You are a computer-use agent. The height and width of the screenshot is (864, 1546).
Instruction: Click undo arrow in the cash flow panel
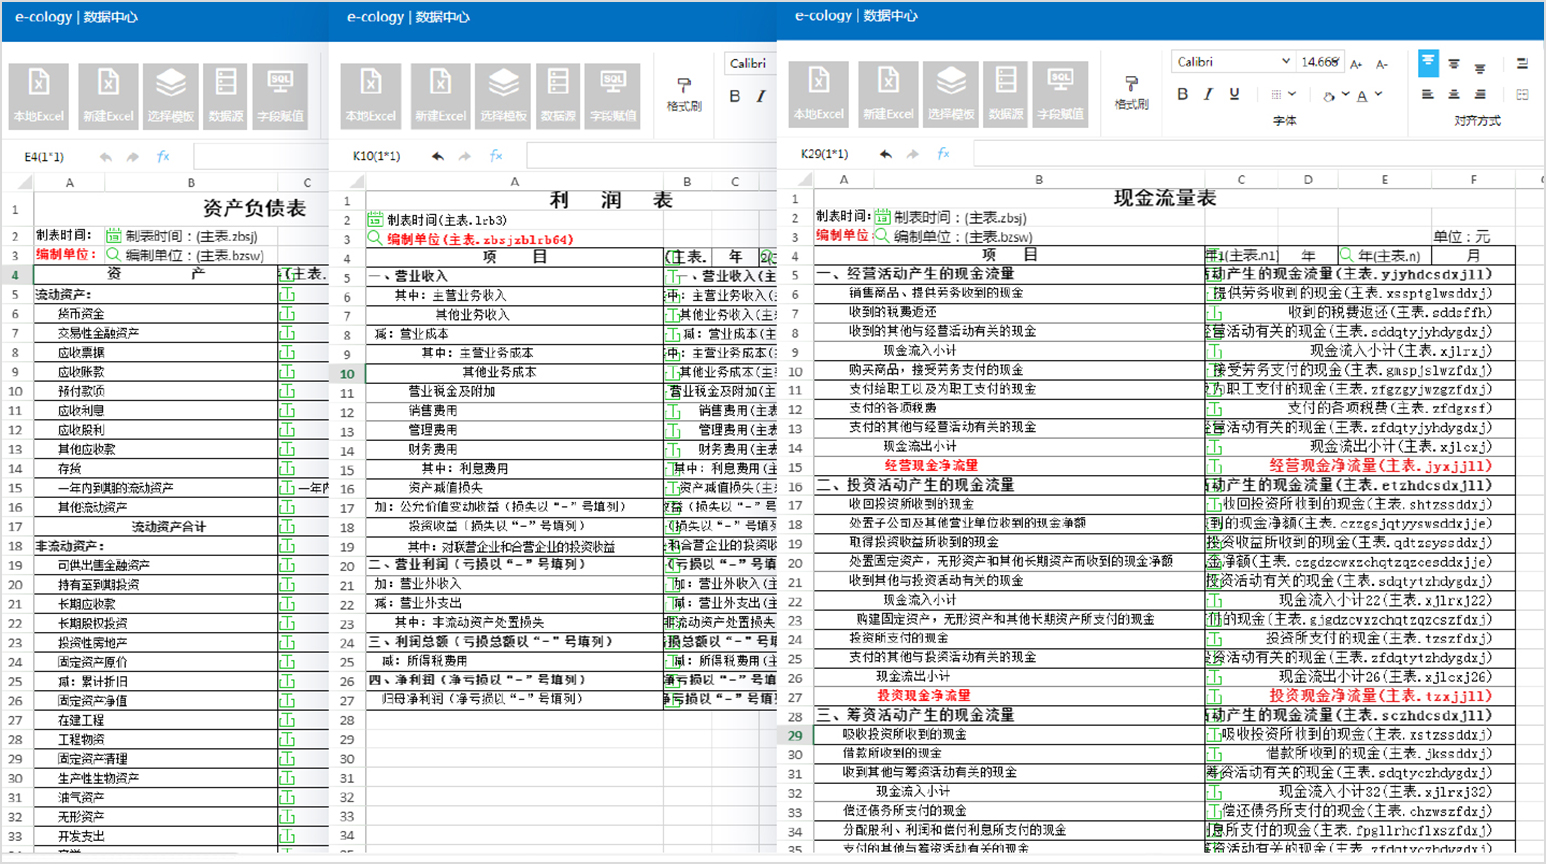(885, 154)
